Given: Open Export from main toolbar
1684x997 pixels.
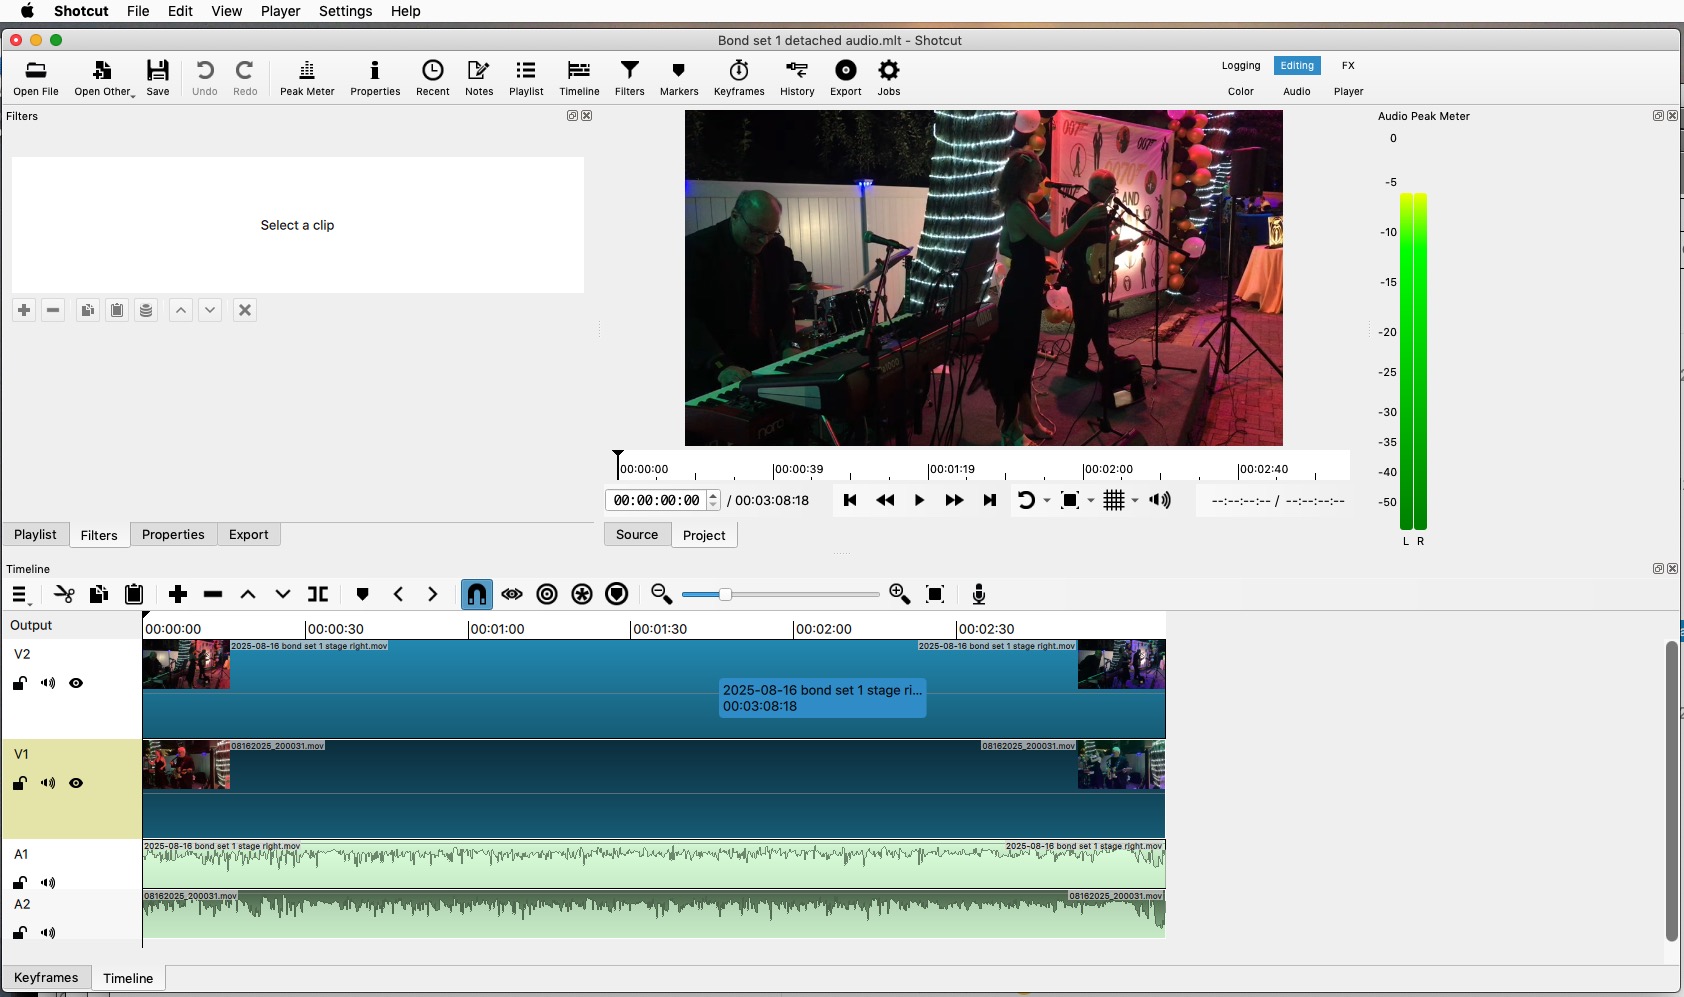Looking at the screenshot, I should (x=845, y=78).
